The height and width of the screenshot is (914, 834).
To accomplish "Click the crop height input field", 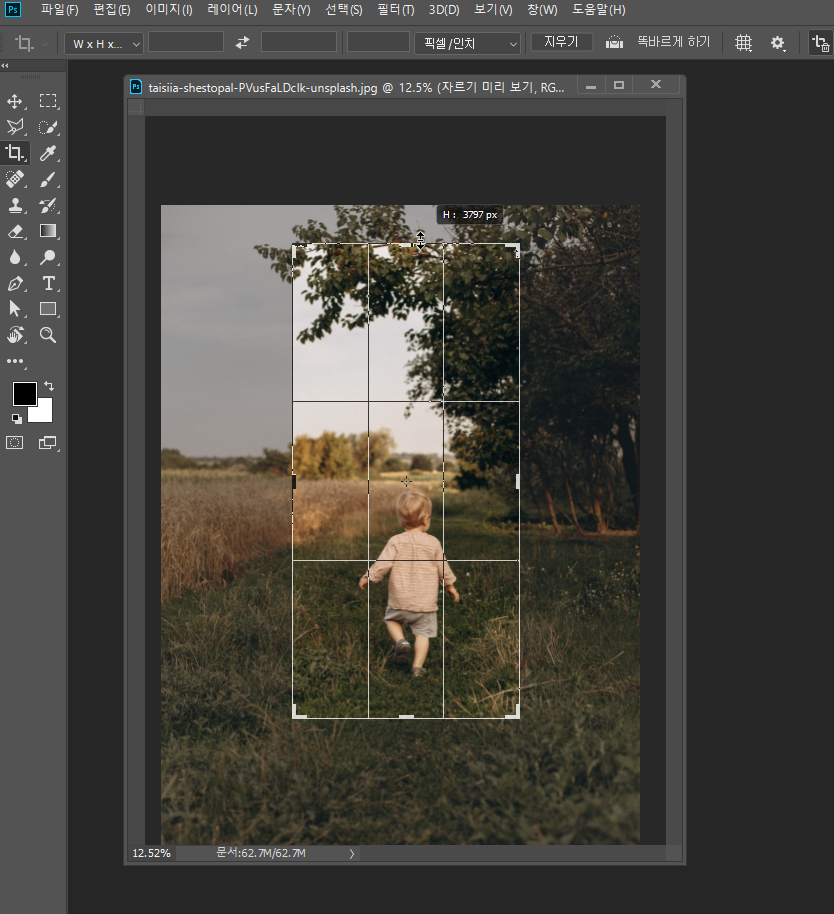I will tap(299, 43).
